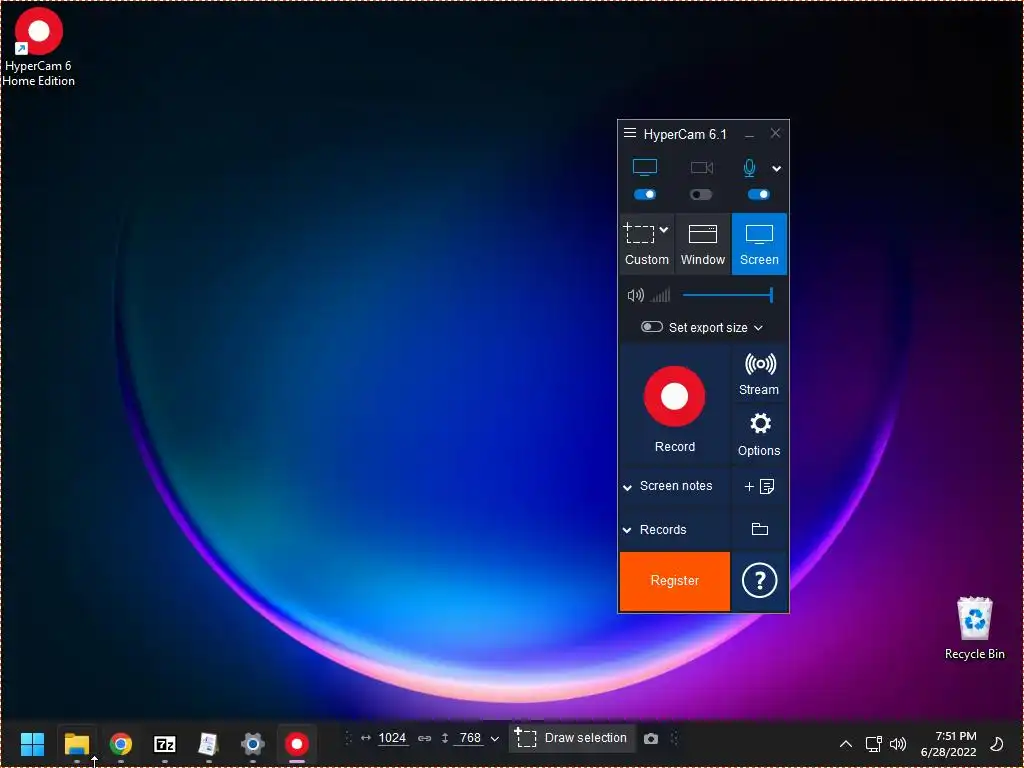Viewport: 1024px width, 768px height.
Task: Enable the Set export size switch
Action: pos(652,327)
